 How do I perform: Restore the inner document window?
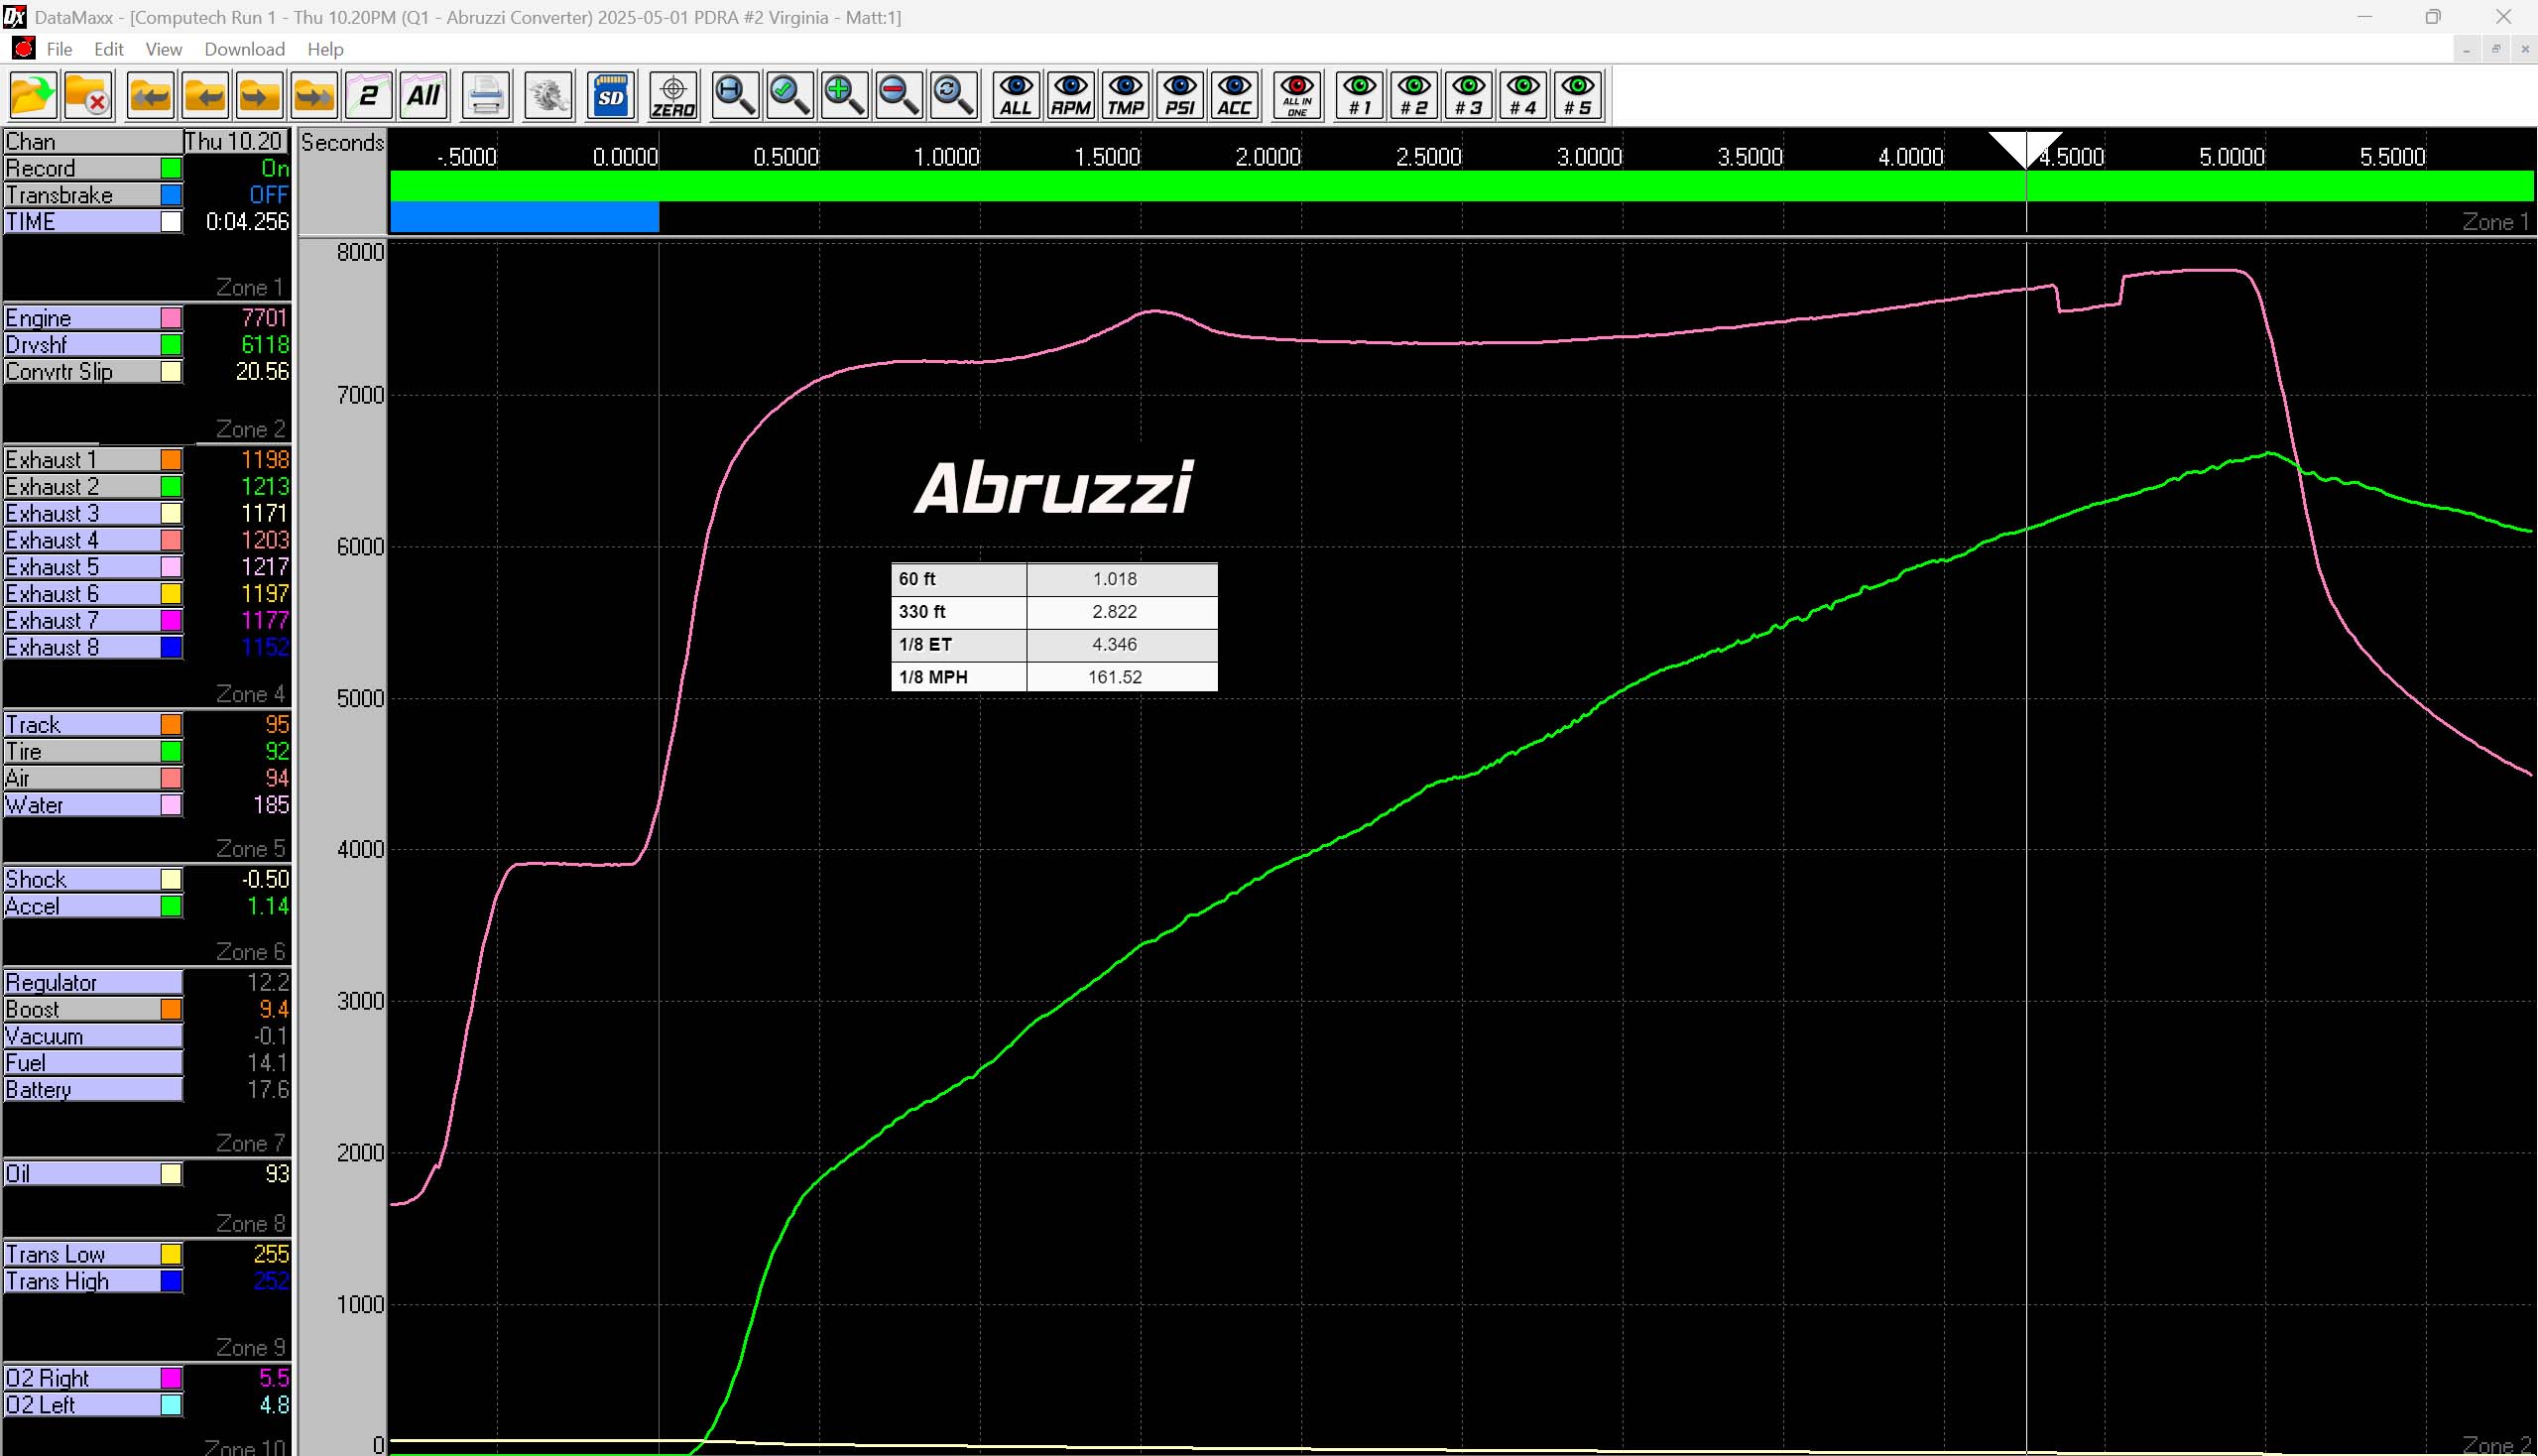(x=2496, y=49)
